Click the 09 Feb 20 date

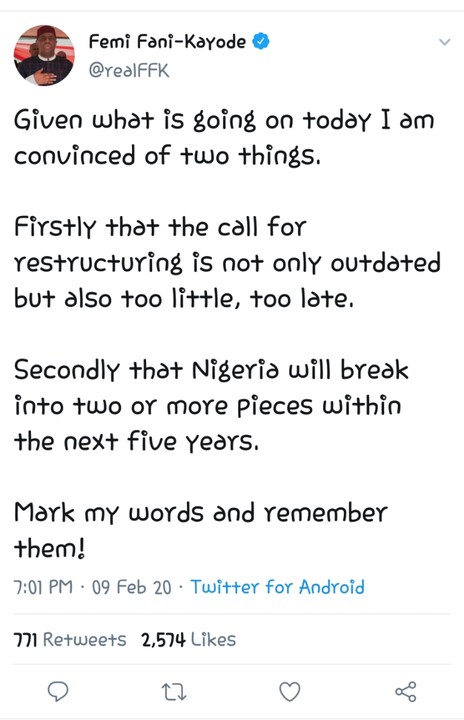[131, 587]
